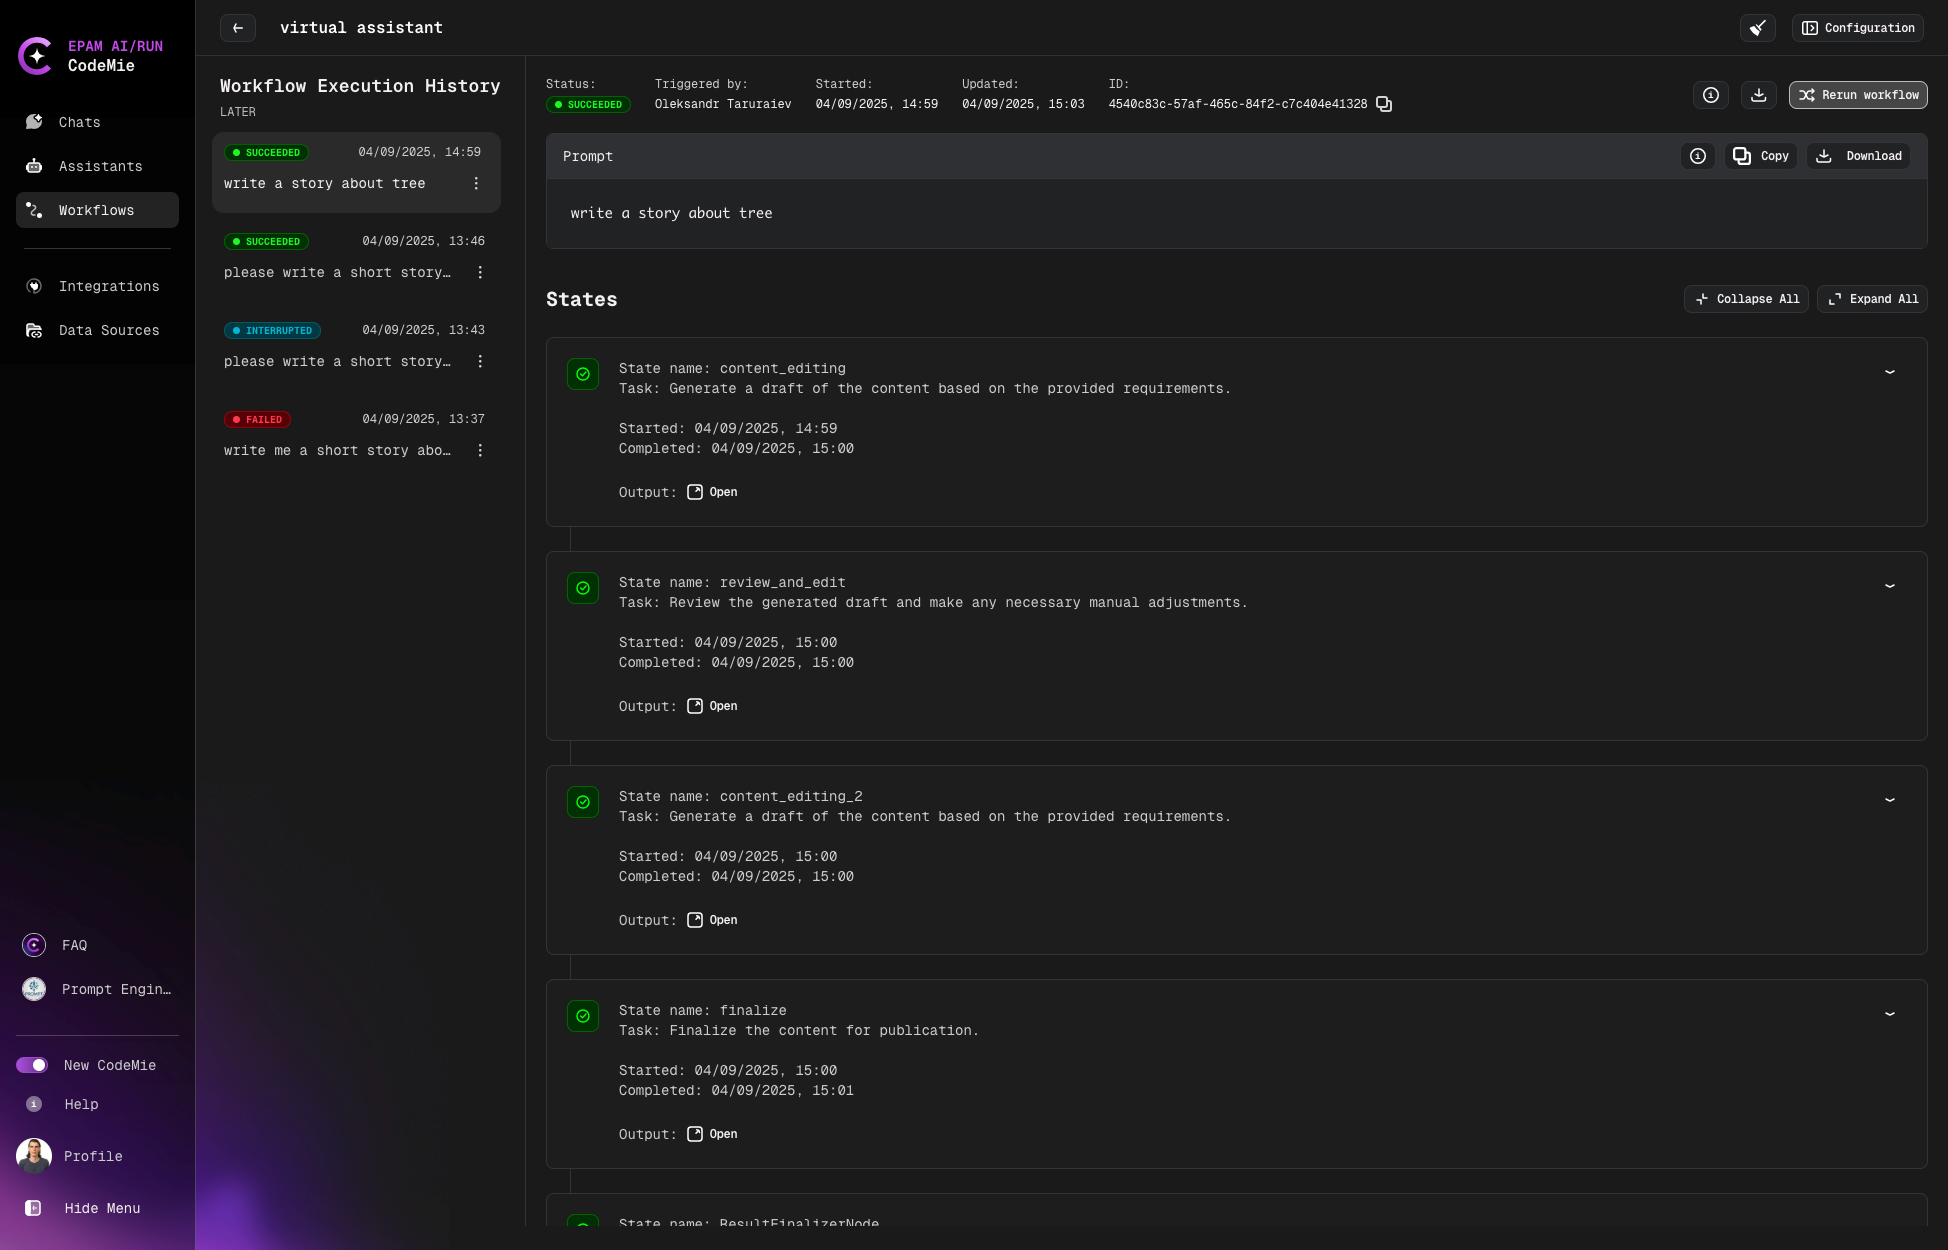Open the finalize state Output link
1948x1250 pixels.
coord(712,1134)
